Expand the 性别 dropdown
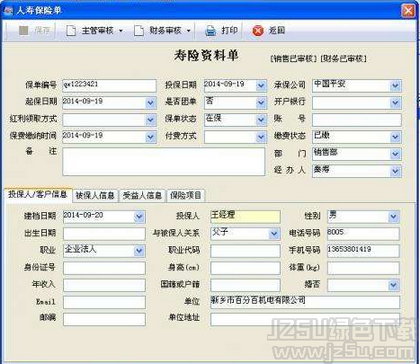Image resolution: width=420 pixels, height=364 pixels. click(393, 217)
